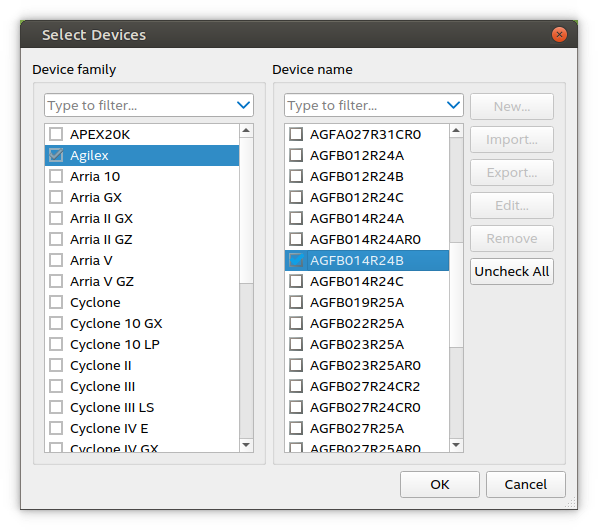Confirm selection with the OK button
Viewport: 598px width, 530px height.
coord(440,484)
